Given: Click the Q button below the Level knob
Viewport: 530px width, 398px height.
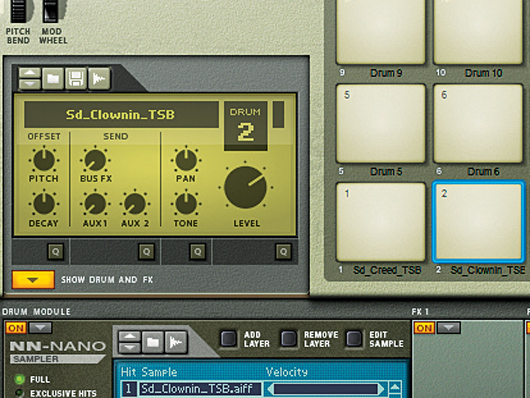Looking at the screenshot, I should (x=284, y=252).
